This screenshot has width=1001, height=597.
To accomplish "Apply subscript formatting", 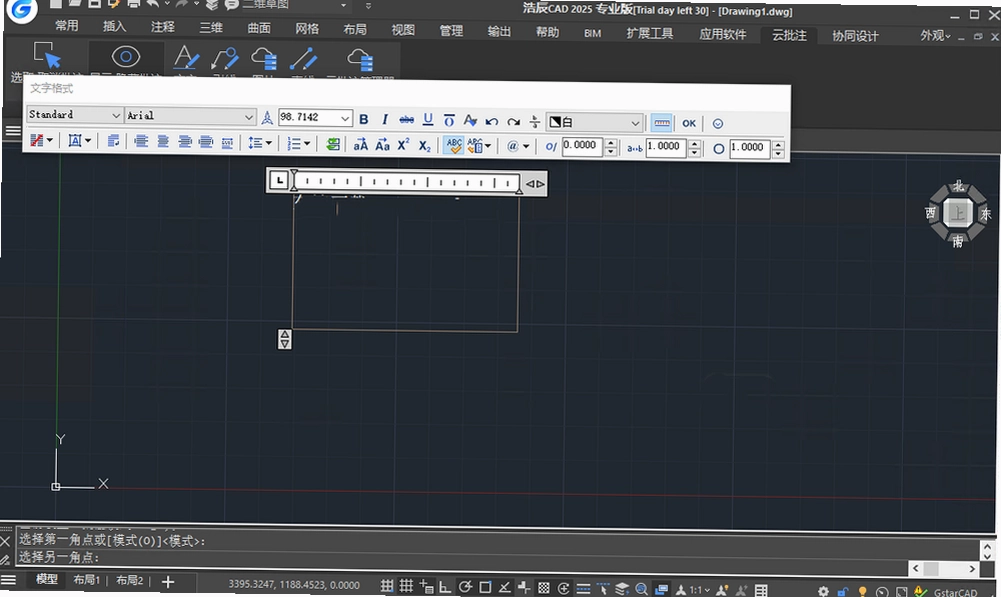I will (425, 146).
